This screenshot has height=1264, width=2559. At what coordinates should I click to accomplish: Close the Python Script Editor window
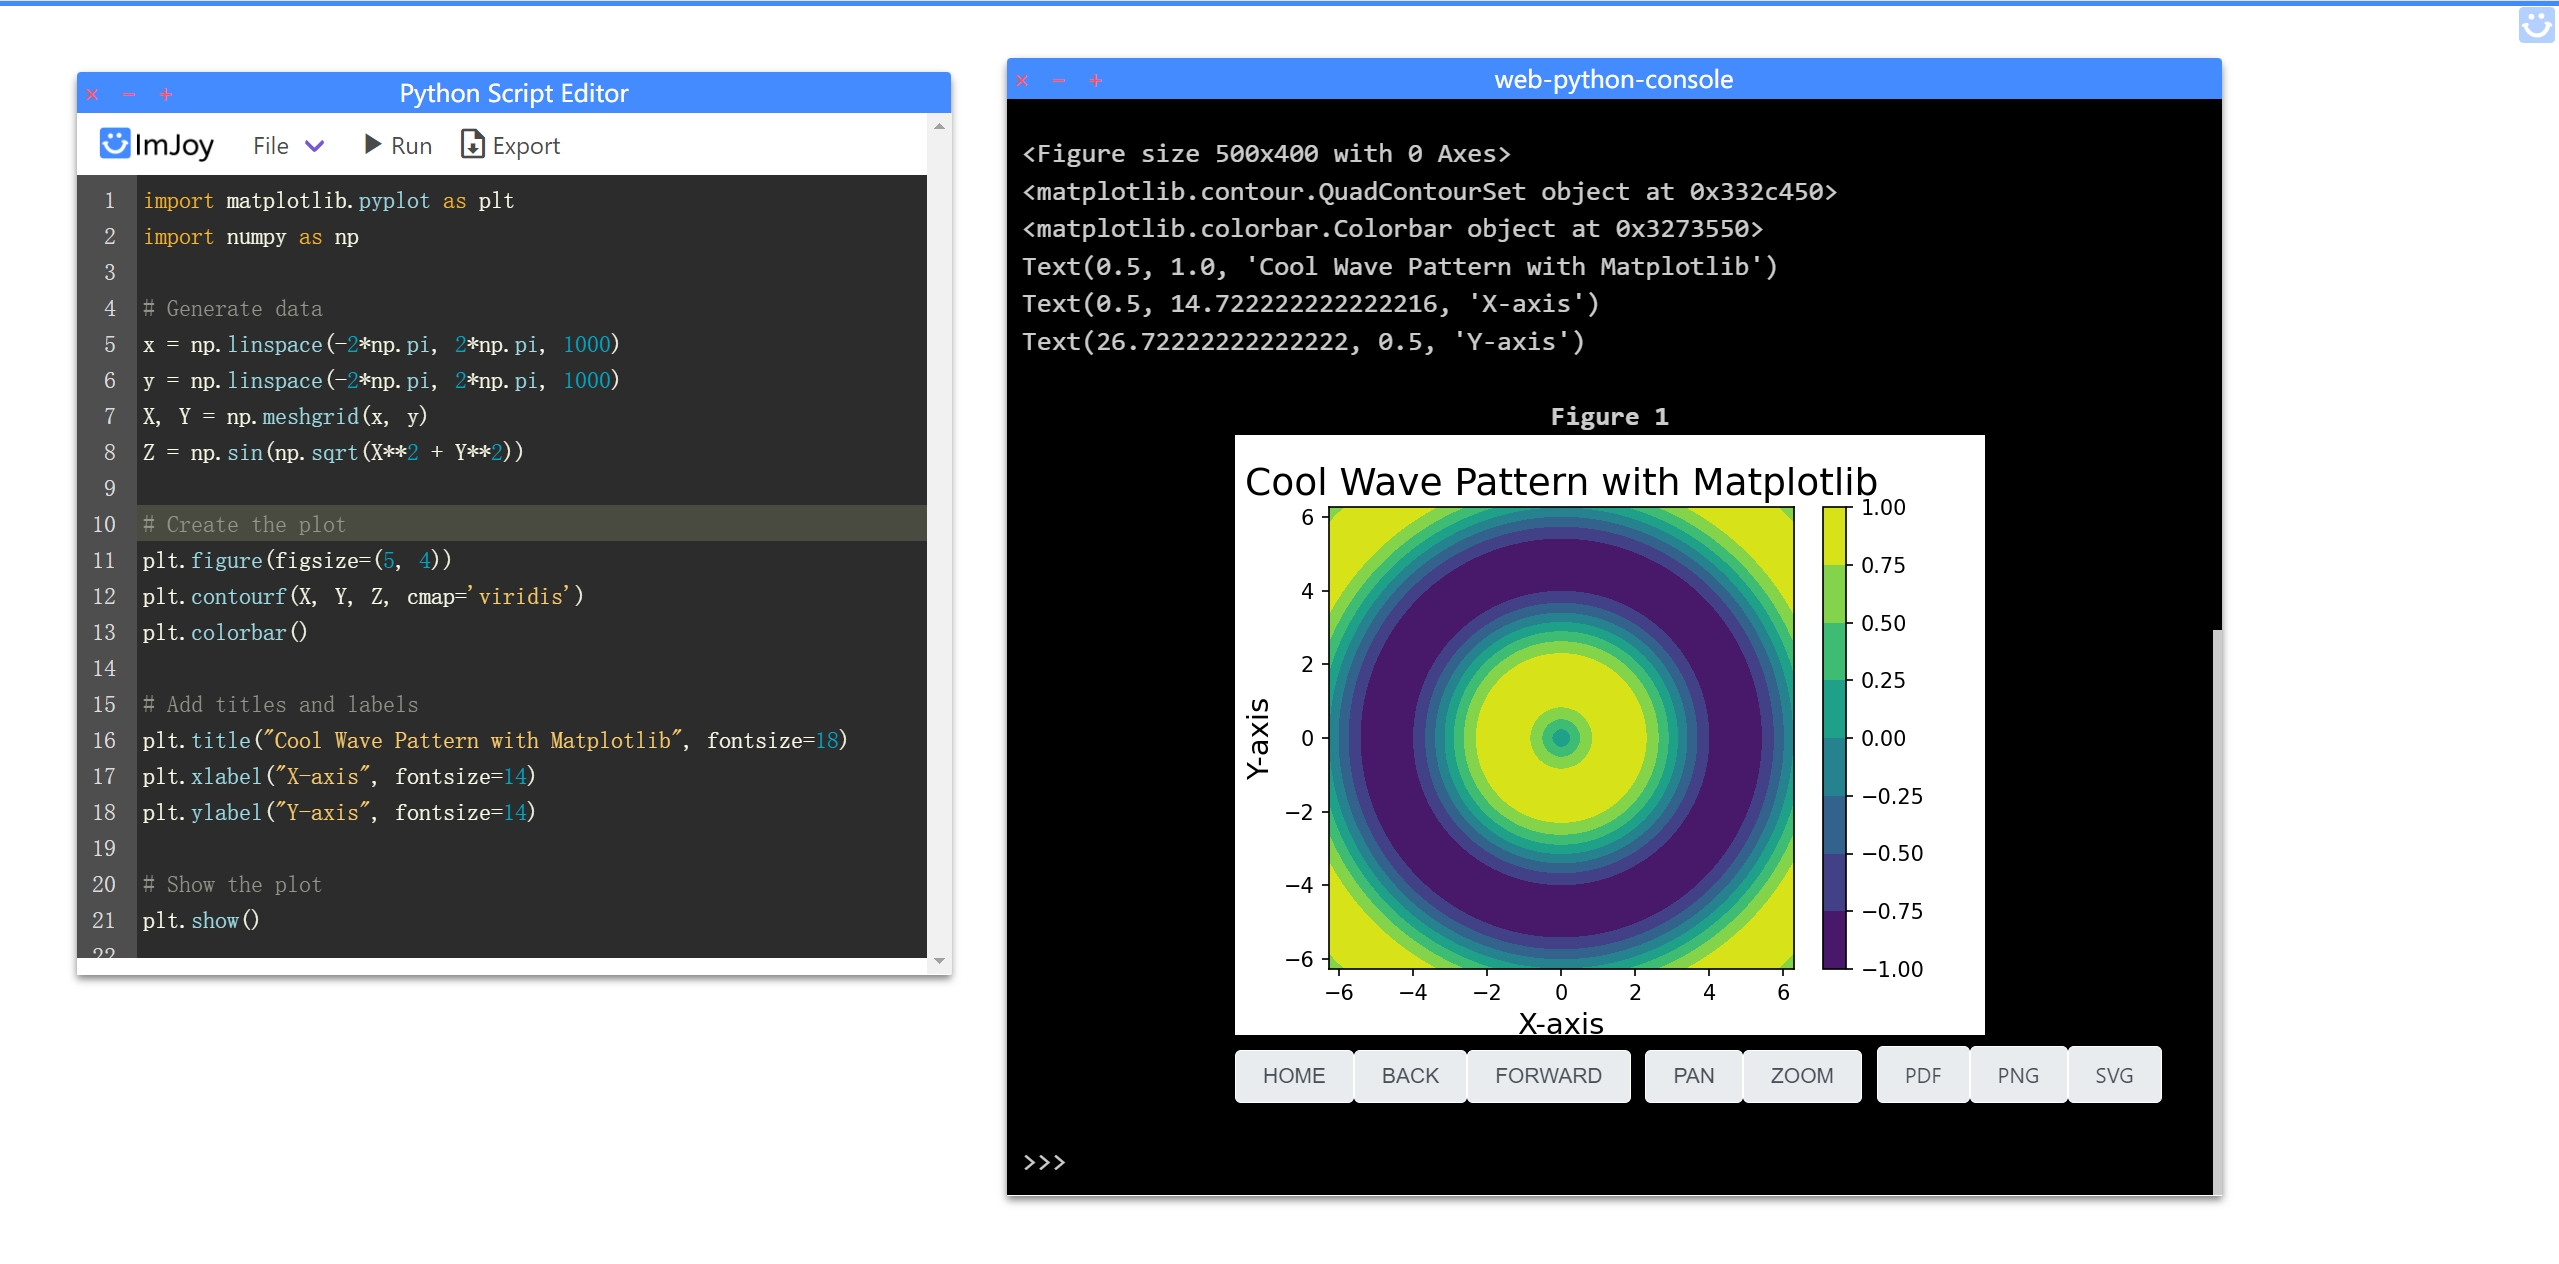pos(93,95)
